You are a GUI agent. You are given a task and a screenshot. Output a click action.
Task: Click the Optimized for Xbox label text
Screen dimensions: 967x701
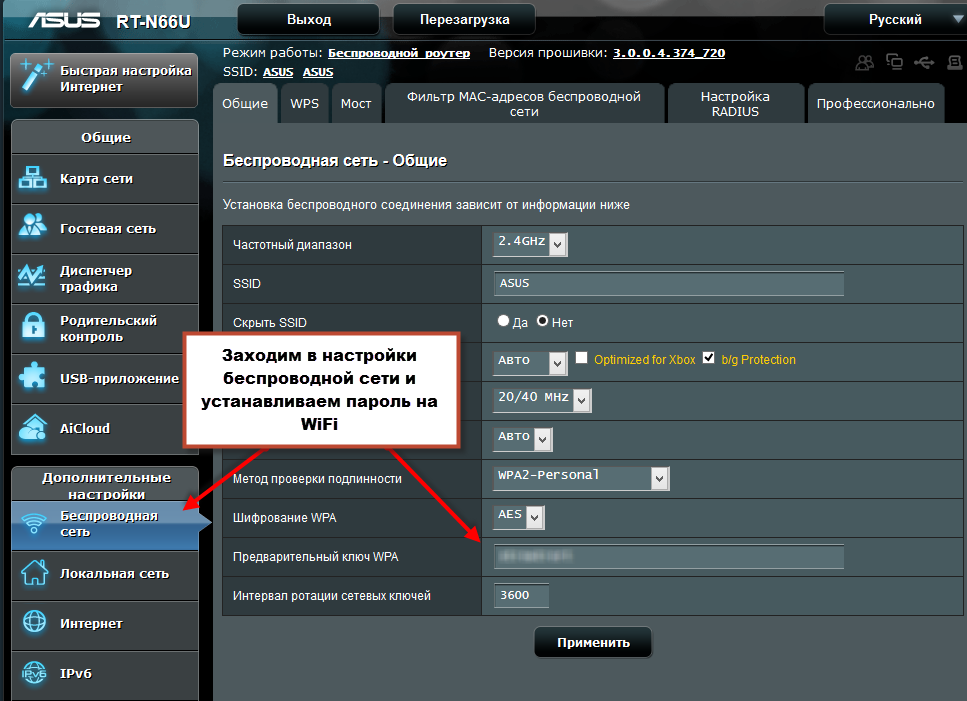pos(644,359)
